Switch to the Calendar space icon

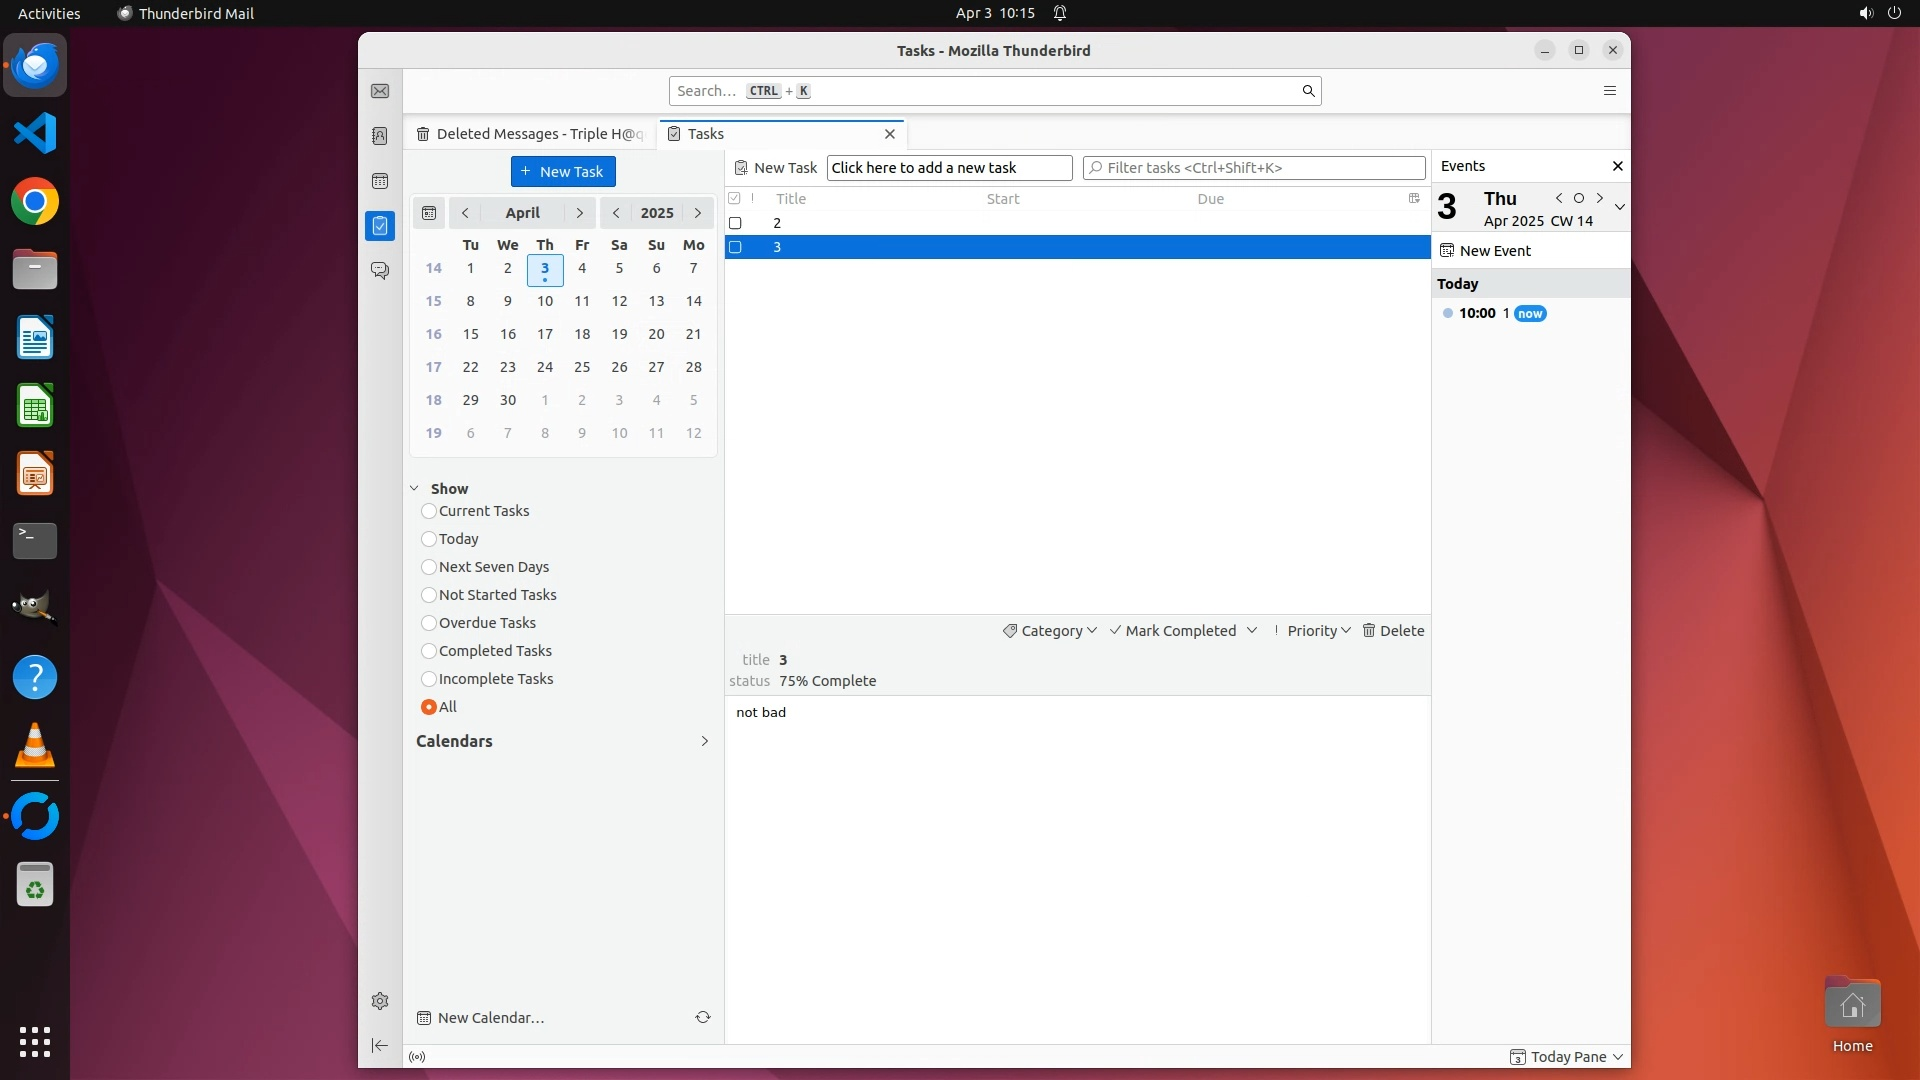[x=380, y=181]
